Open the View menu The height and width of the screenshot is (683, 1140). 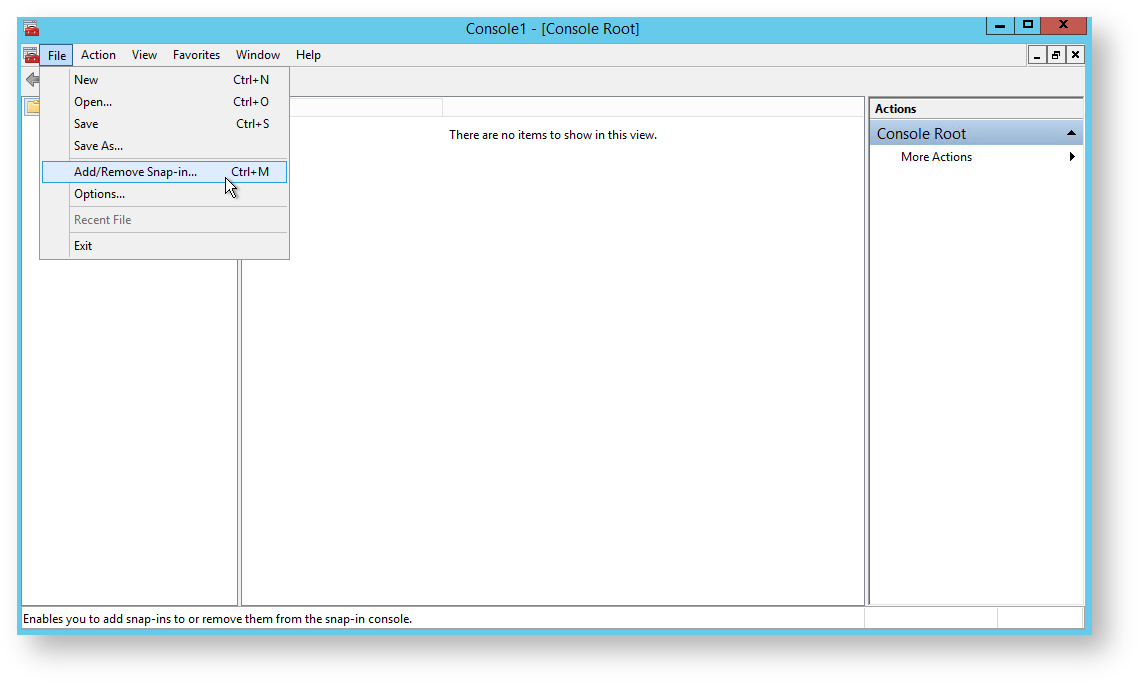coord(144,55)
